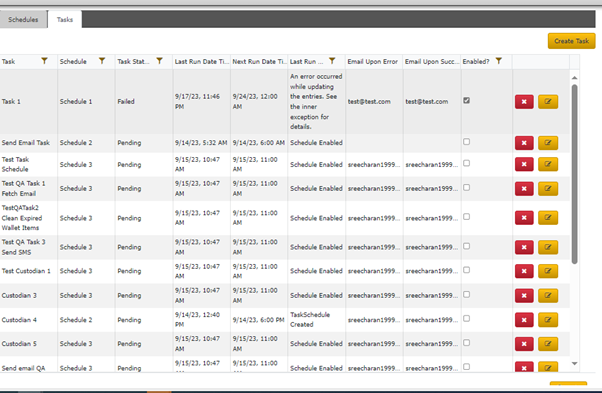602x393 pixels.
Task: Delete the Send email QA task
Action: [x=524, y=367]
